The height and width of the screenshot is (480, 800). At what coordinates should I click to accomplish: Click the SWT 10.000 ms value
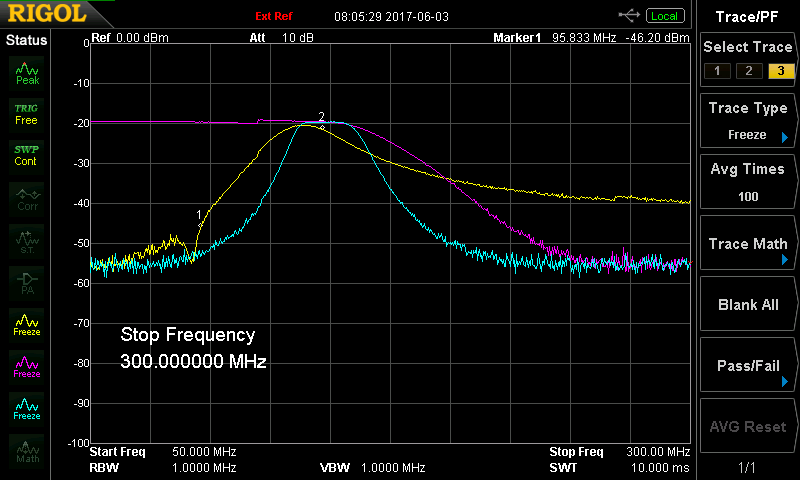coord(660,468)
